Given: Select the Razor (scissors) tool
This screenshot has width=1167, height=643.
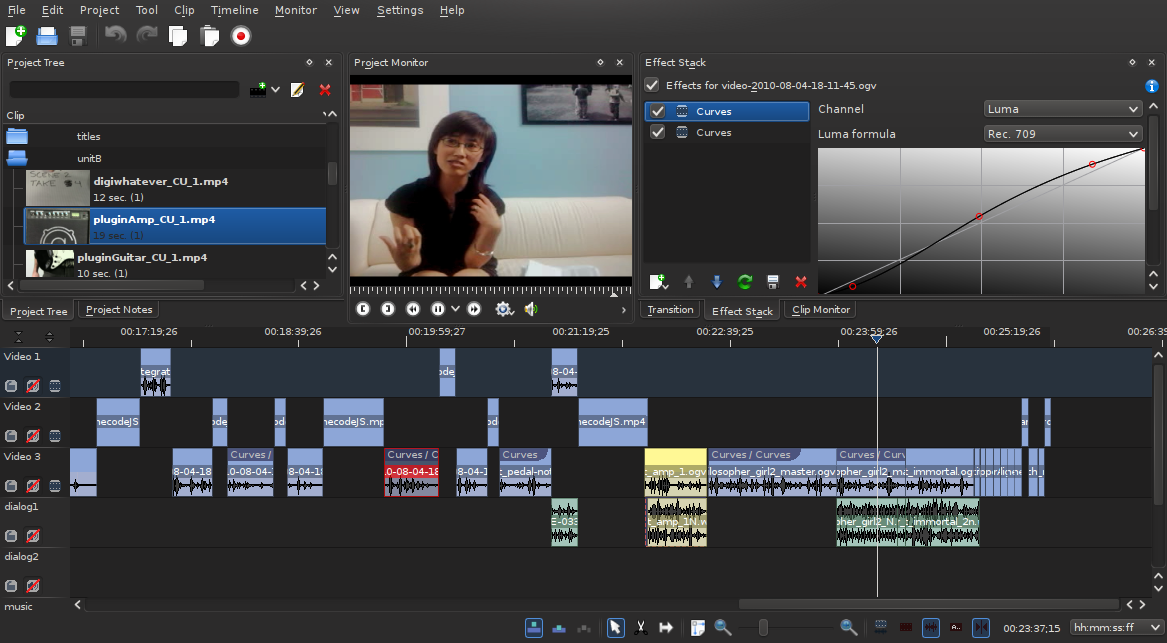Looking at the screenshot, I should tap(640, 628).
